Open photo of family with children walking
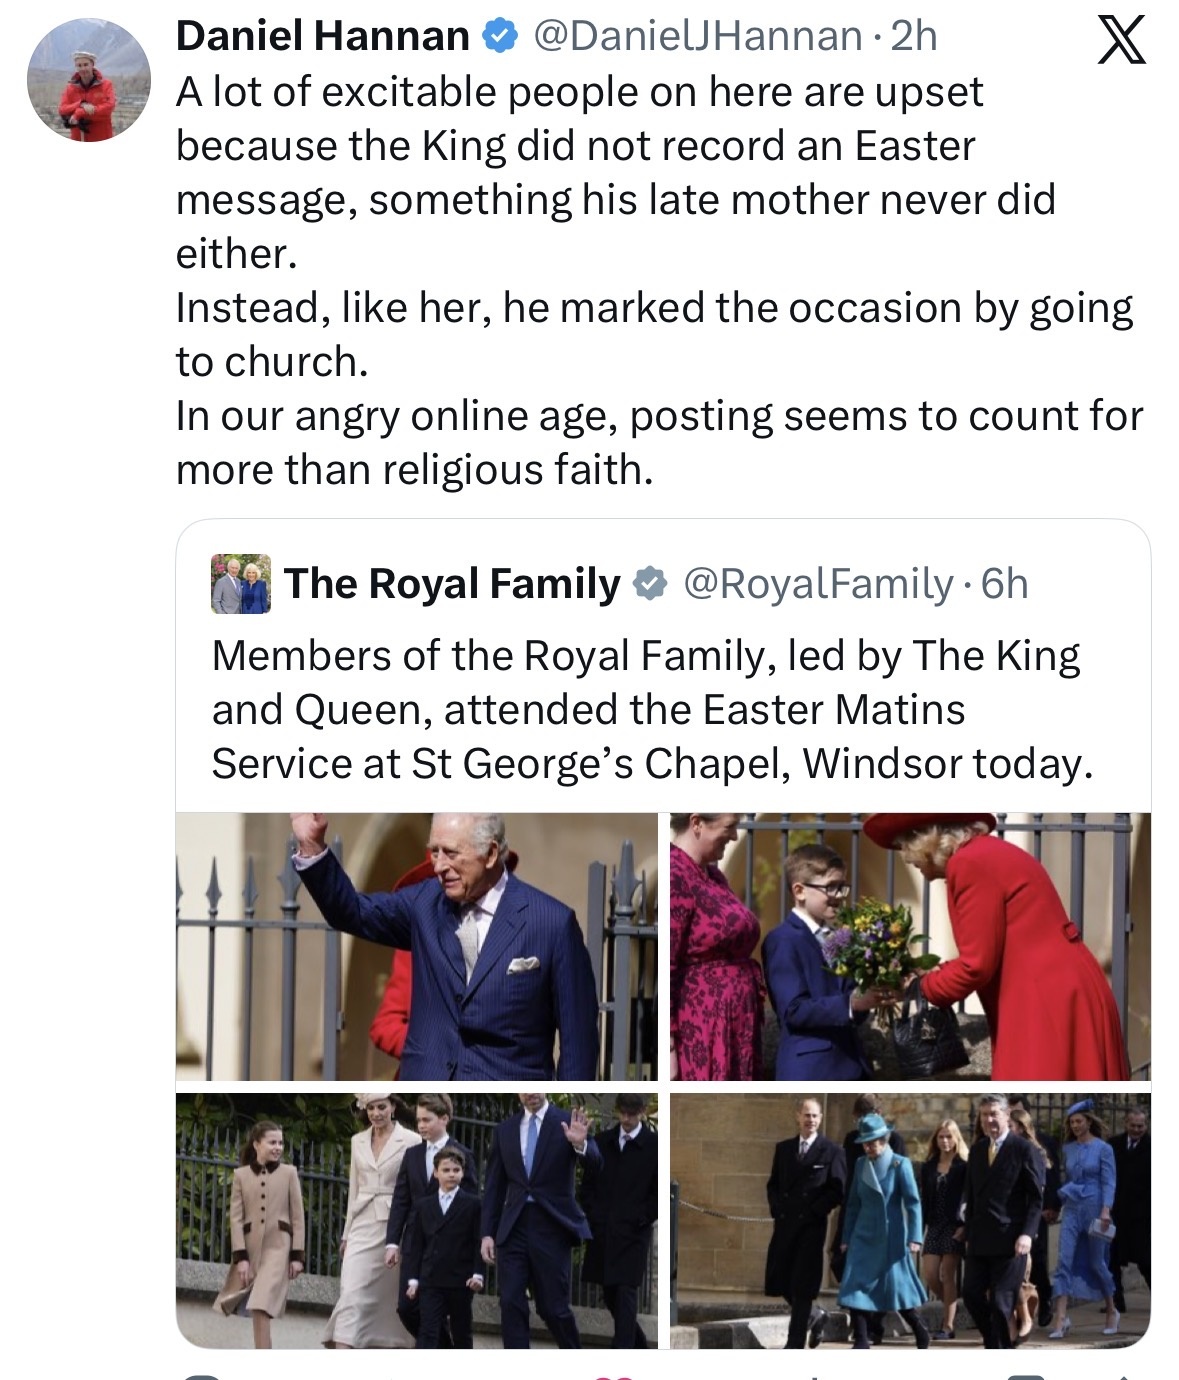Image resolution: width=1179 pixels, height=1380 pixels. (x=416, y=1220)
